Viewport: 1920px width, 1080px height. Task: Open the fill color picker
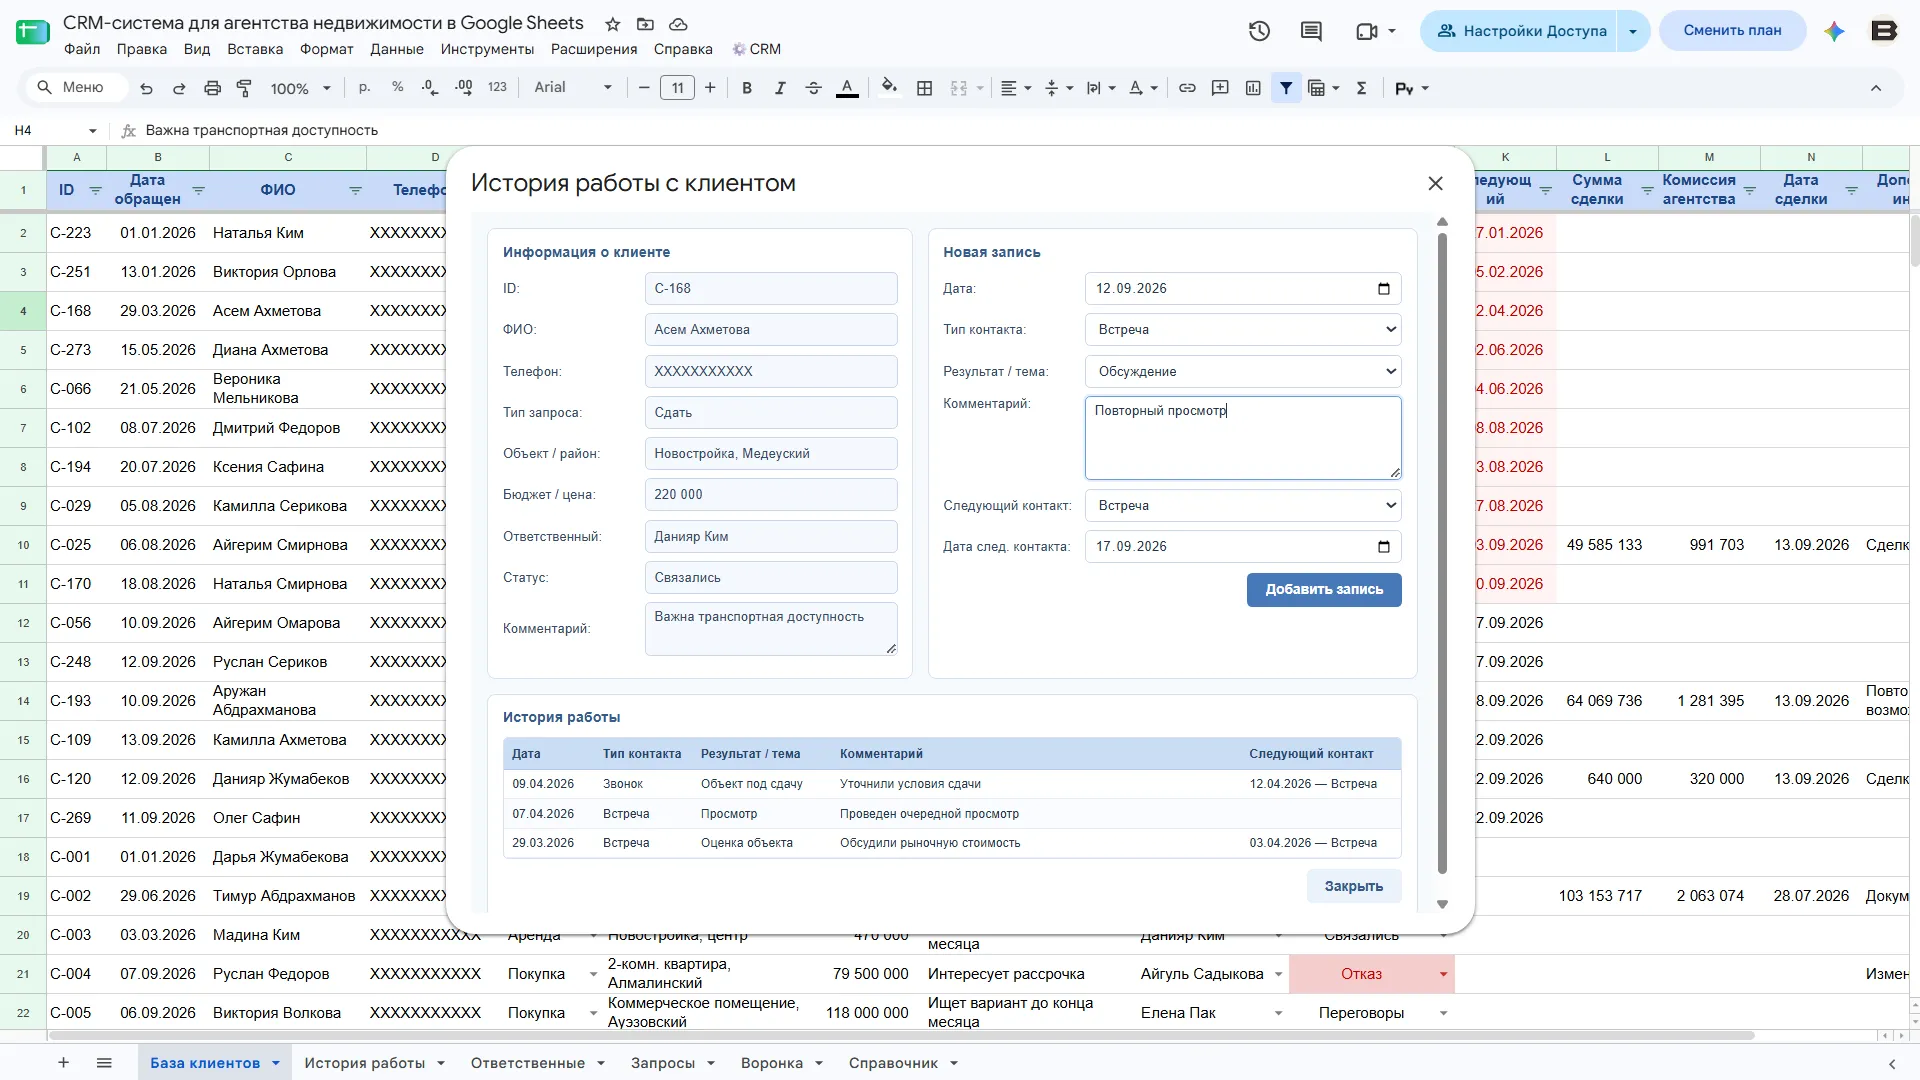pyautogui.click(x=889, y=88)
